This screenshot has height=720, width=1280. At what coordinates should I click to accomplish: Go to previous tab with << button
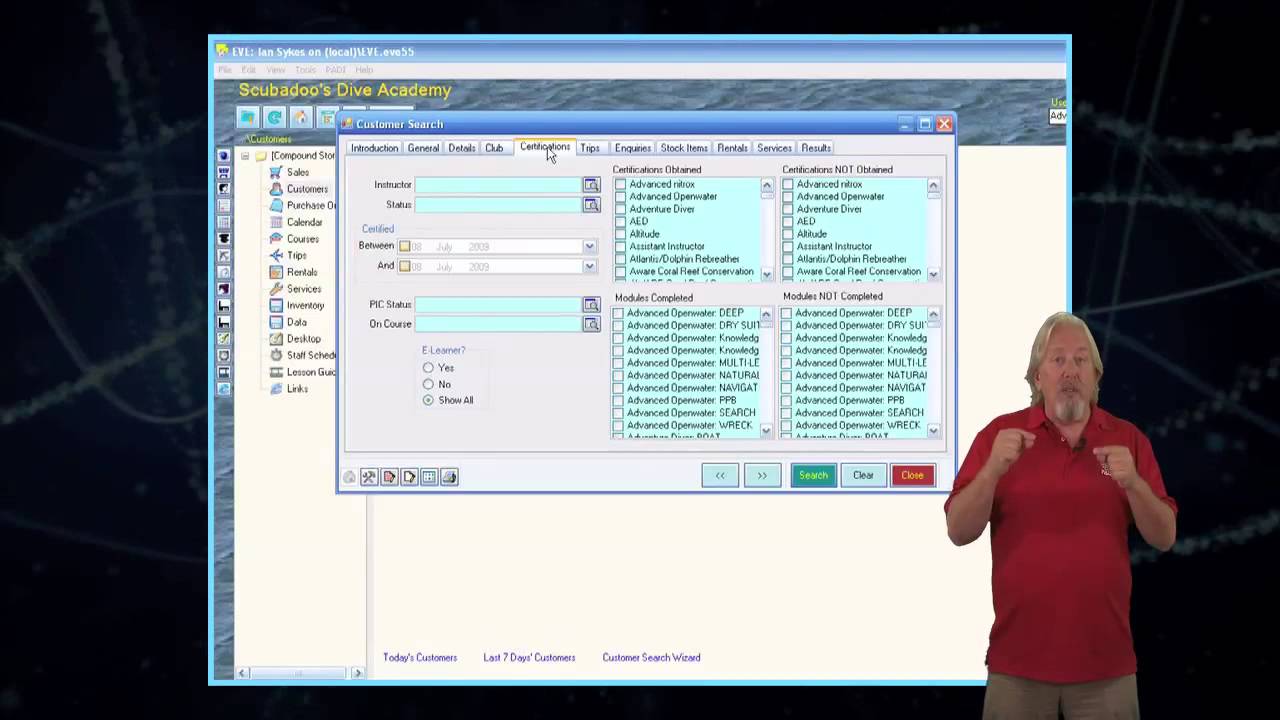[x=720, y=475]
